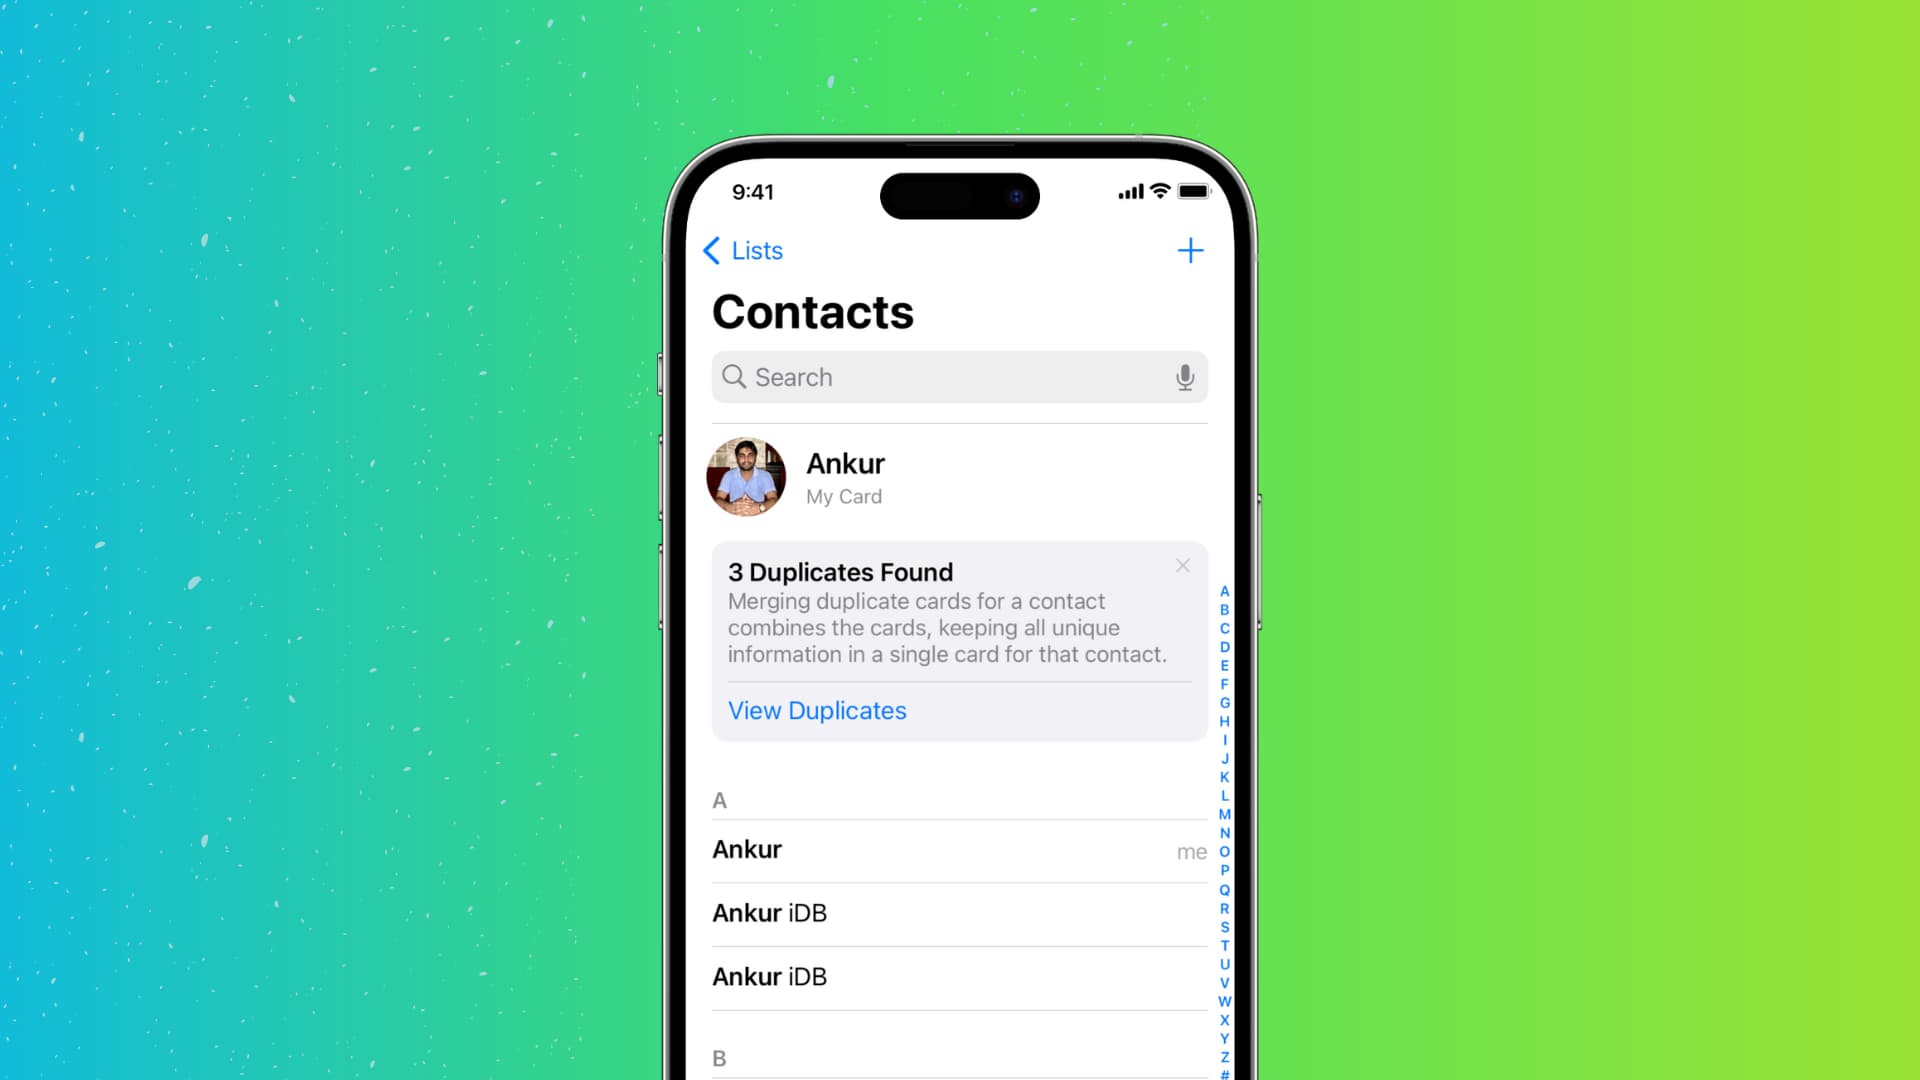Tap the add new contact button
Viewport: 1920px width, 1080px height.
tap(1189, 249)
